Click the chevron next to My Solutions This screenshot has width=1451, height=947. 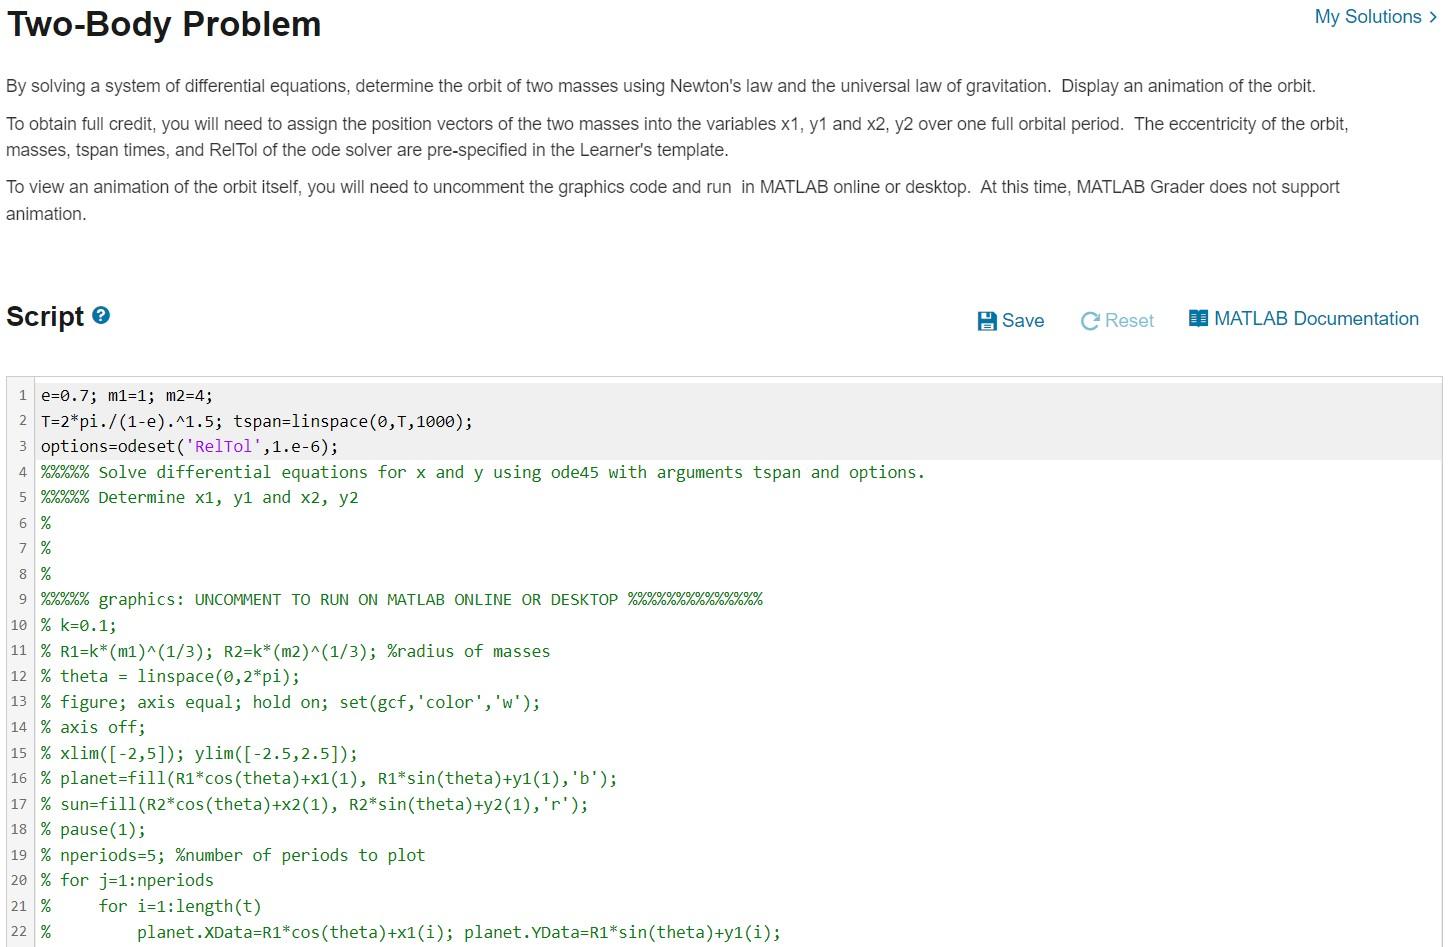[x=1432, y=17]
